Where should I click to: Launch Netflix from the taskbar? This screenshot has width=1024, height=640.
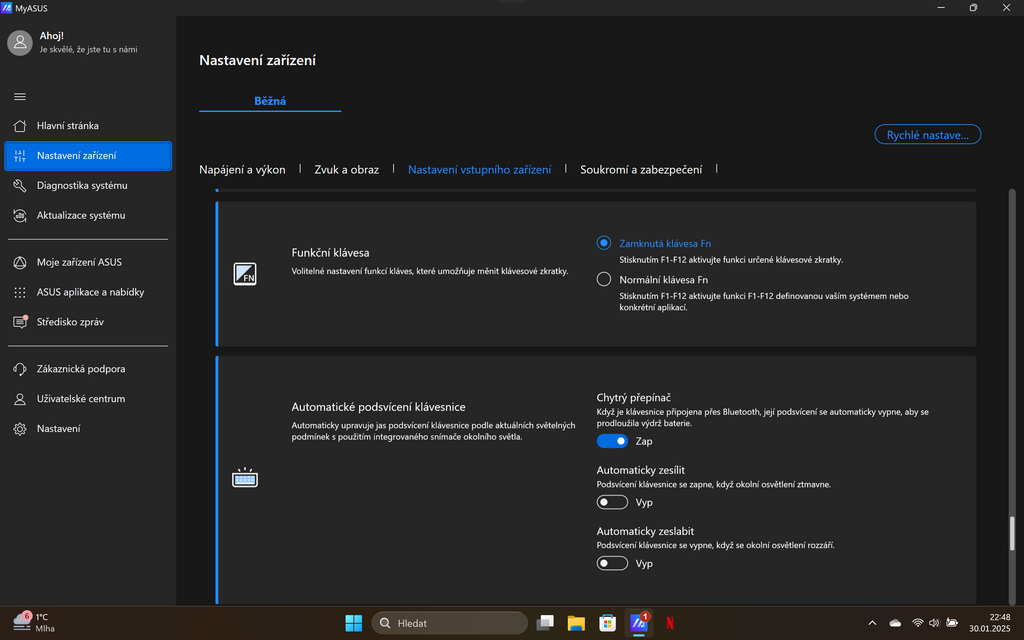click(x=670, y=622)
